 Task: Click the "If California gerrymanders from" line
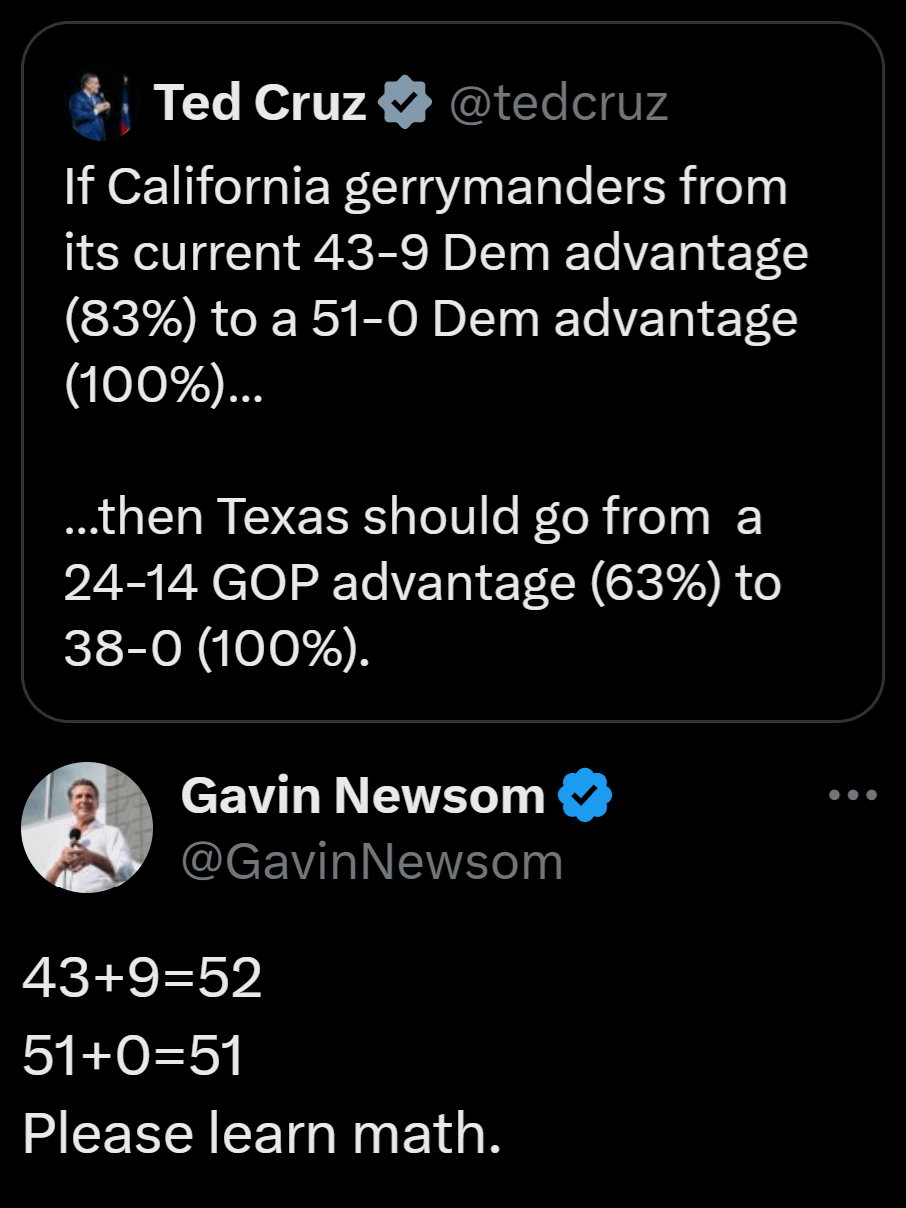pyautogui.click(x=425, y=188)
